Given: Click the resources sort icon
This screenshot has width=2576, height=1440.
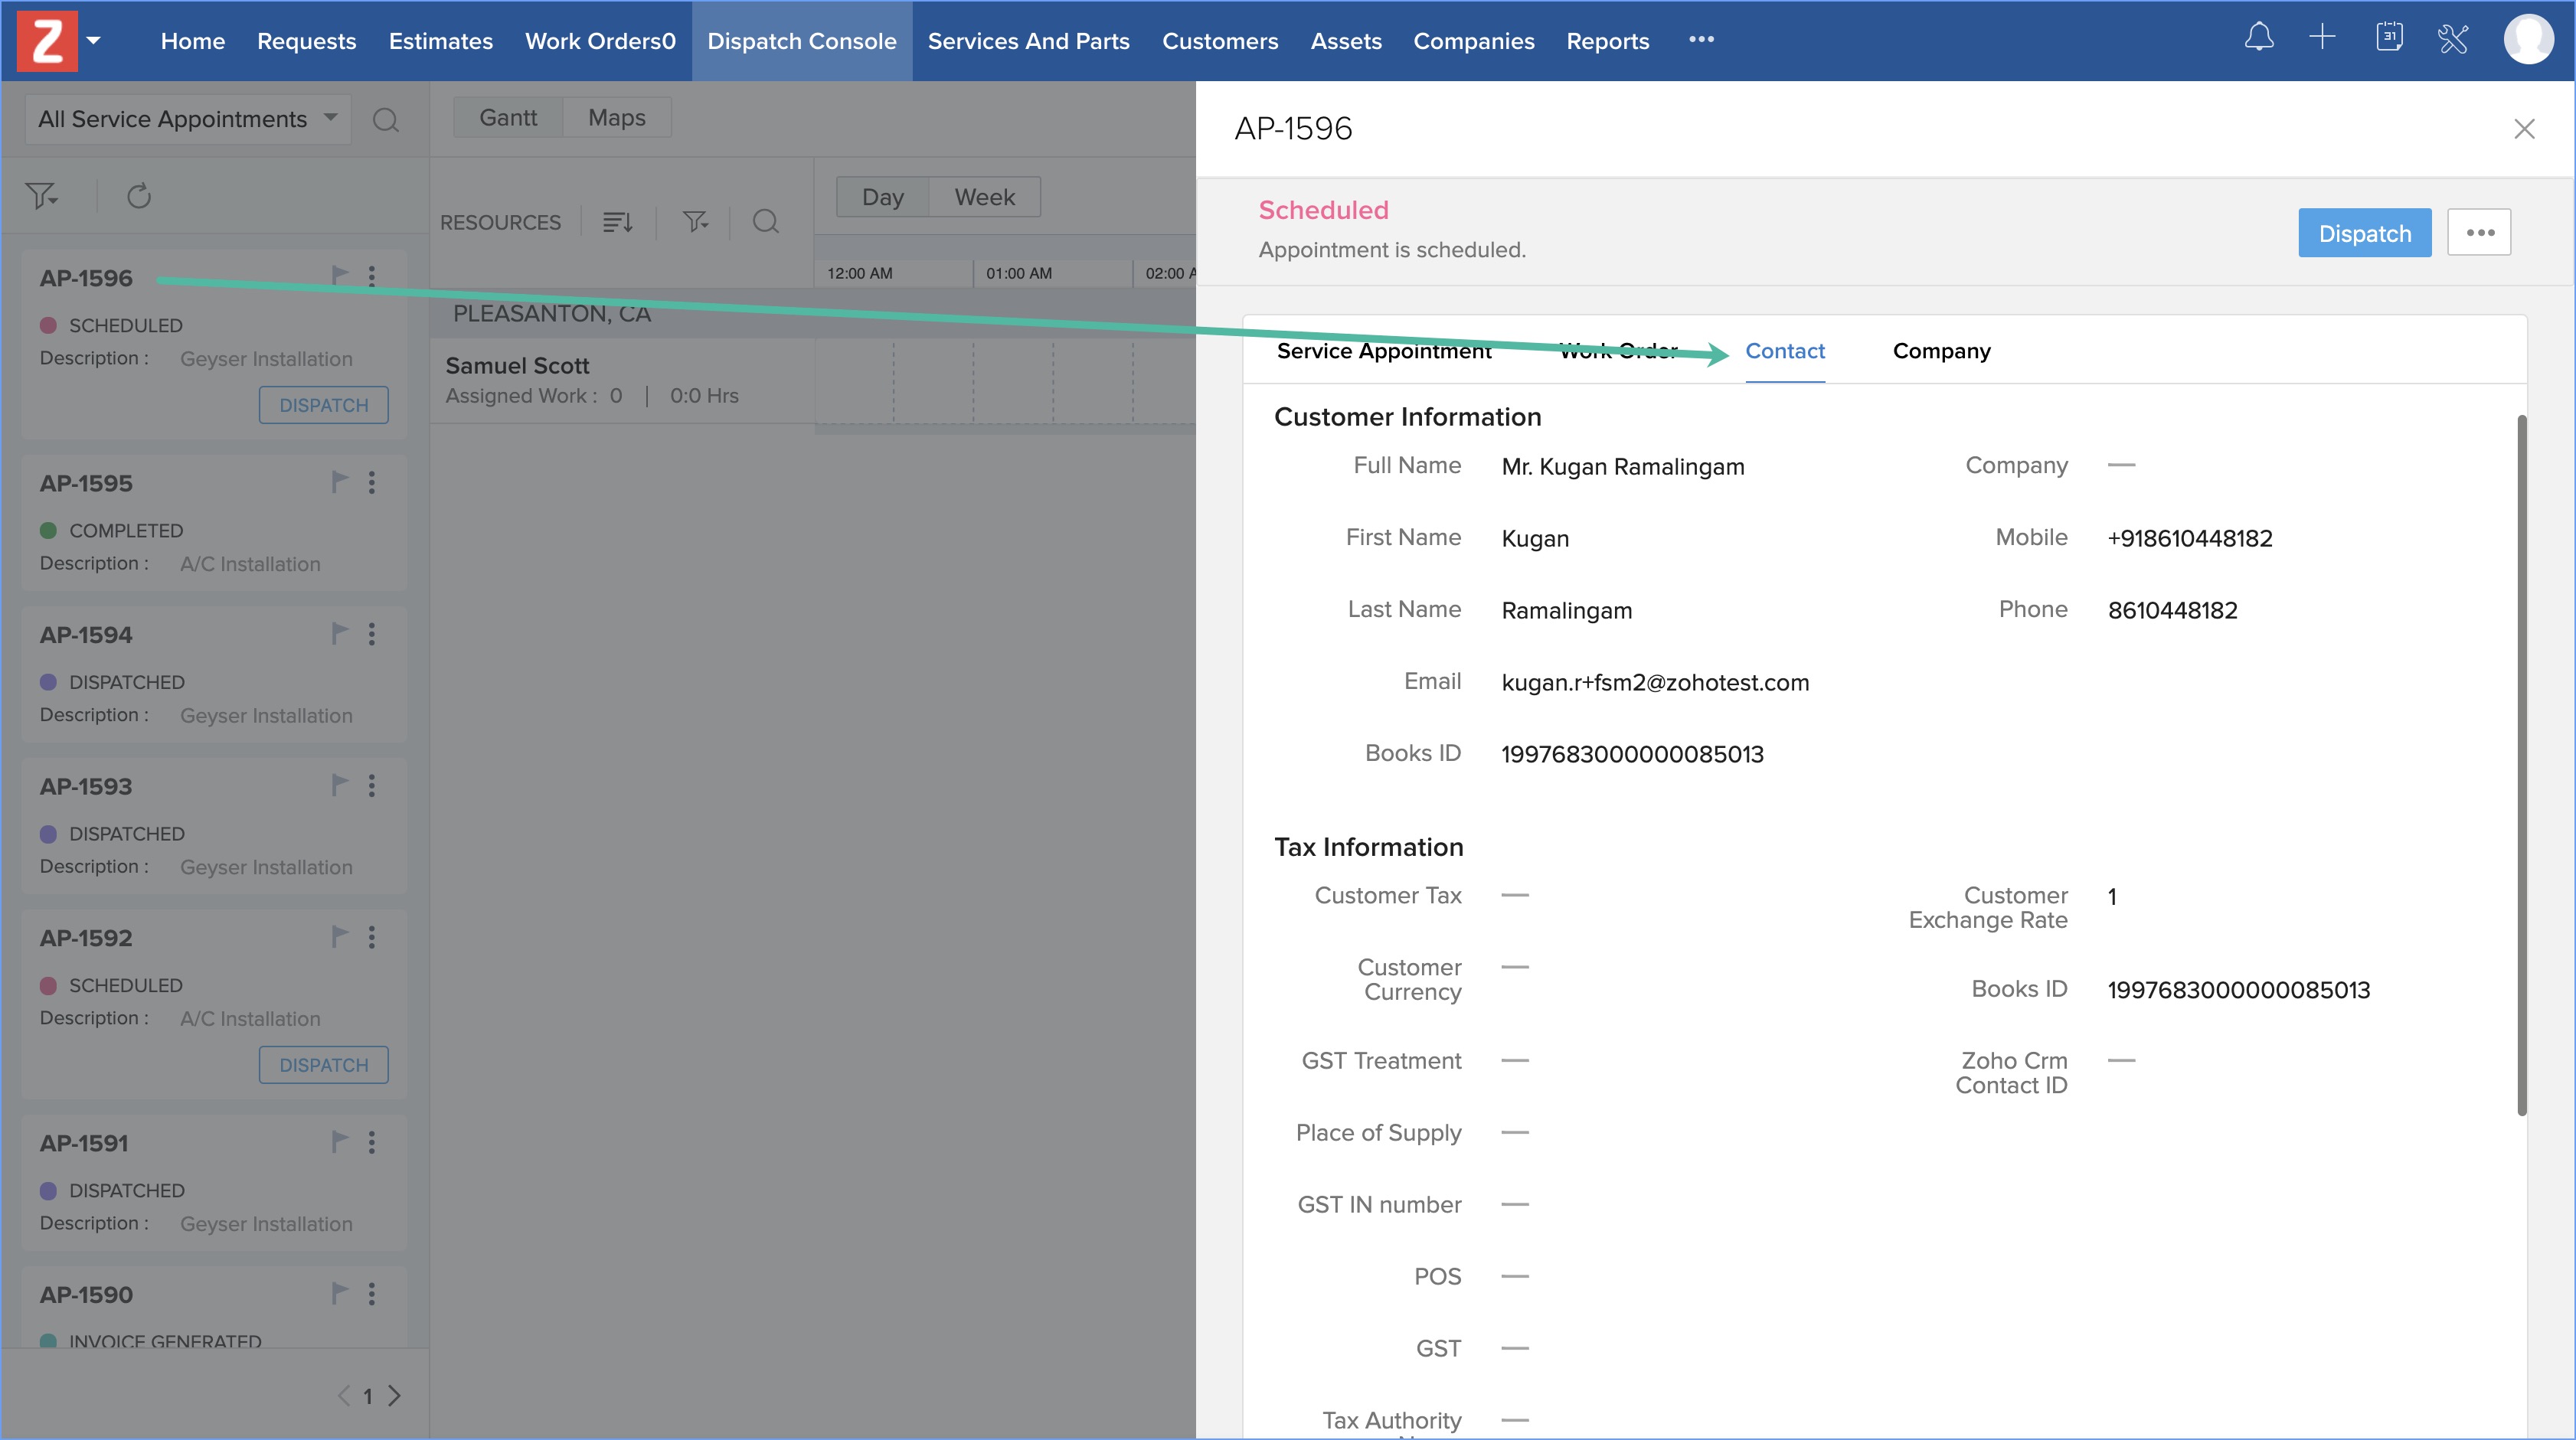Looking at the screenshot, I should [618, 222].
